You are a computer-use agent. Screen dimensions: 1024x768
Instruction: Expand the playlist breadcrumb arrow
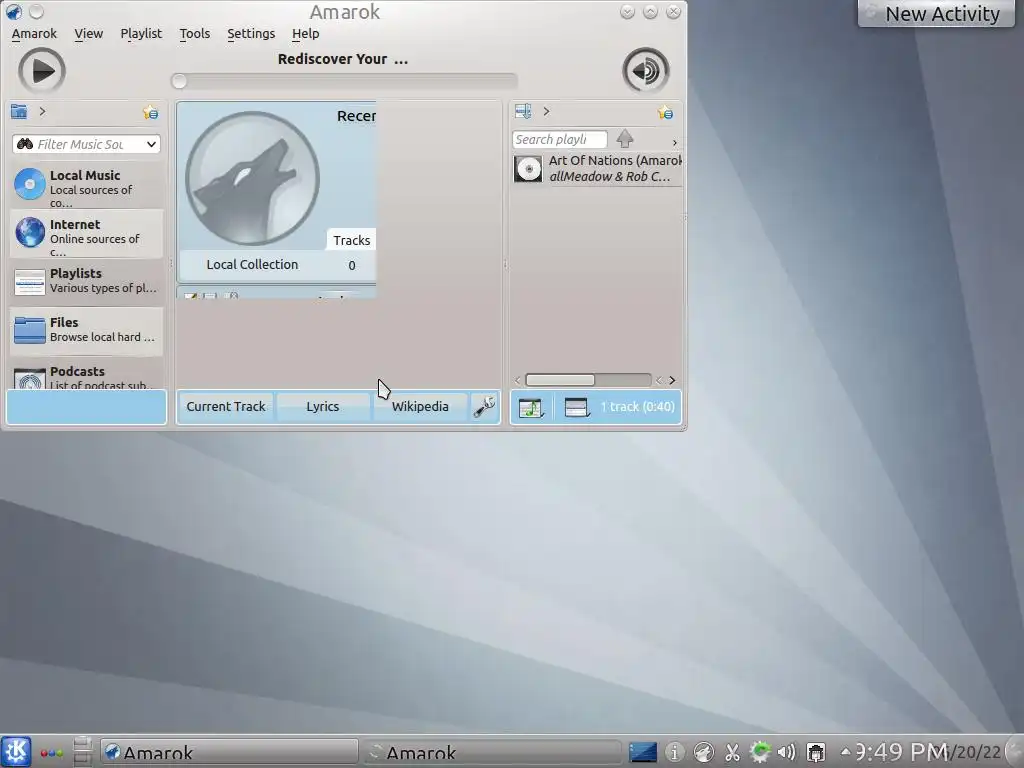[547, 112]
